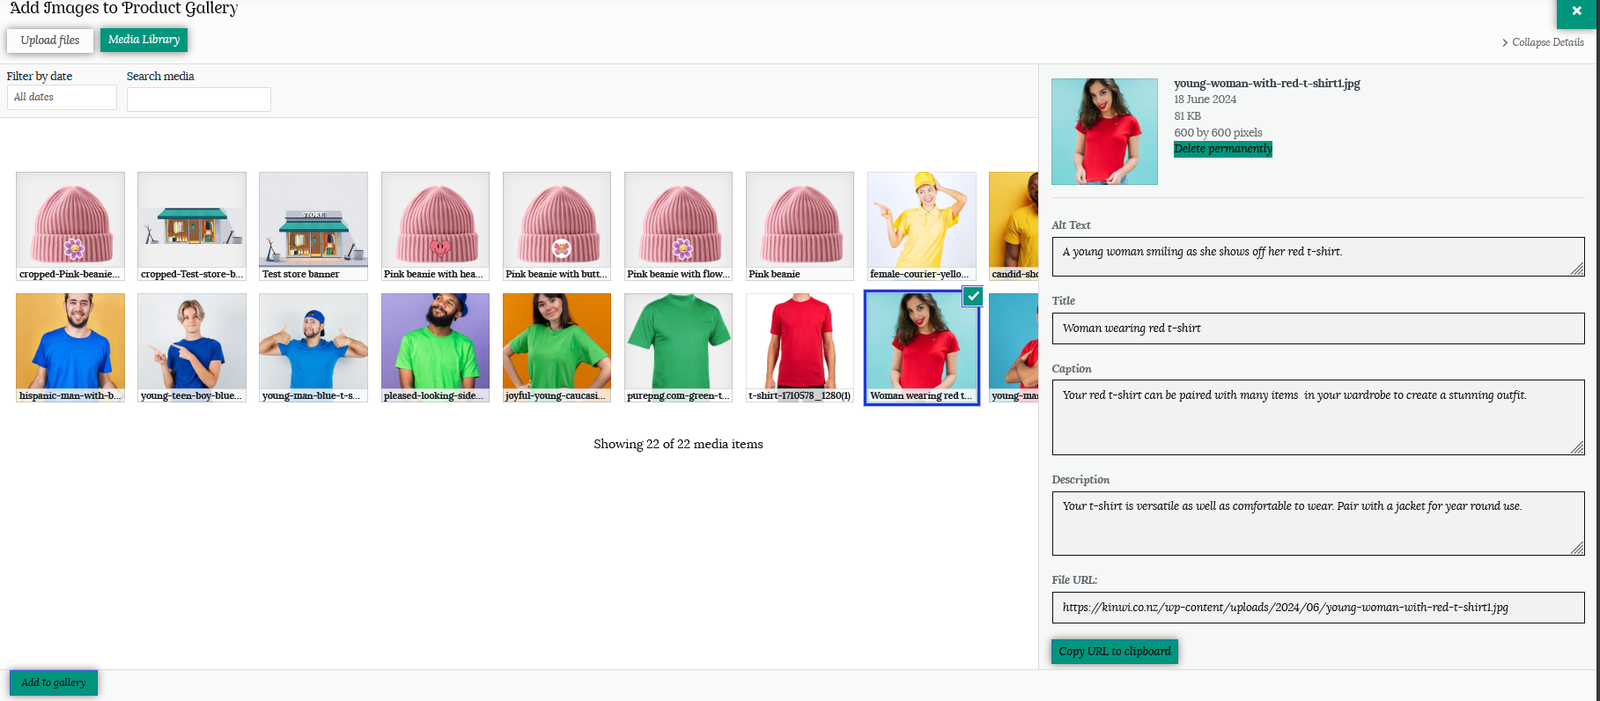This screenshot has width=1600, height=701.
Task: Edit the Description text area
Action: pos(1318,523)
